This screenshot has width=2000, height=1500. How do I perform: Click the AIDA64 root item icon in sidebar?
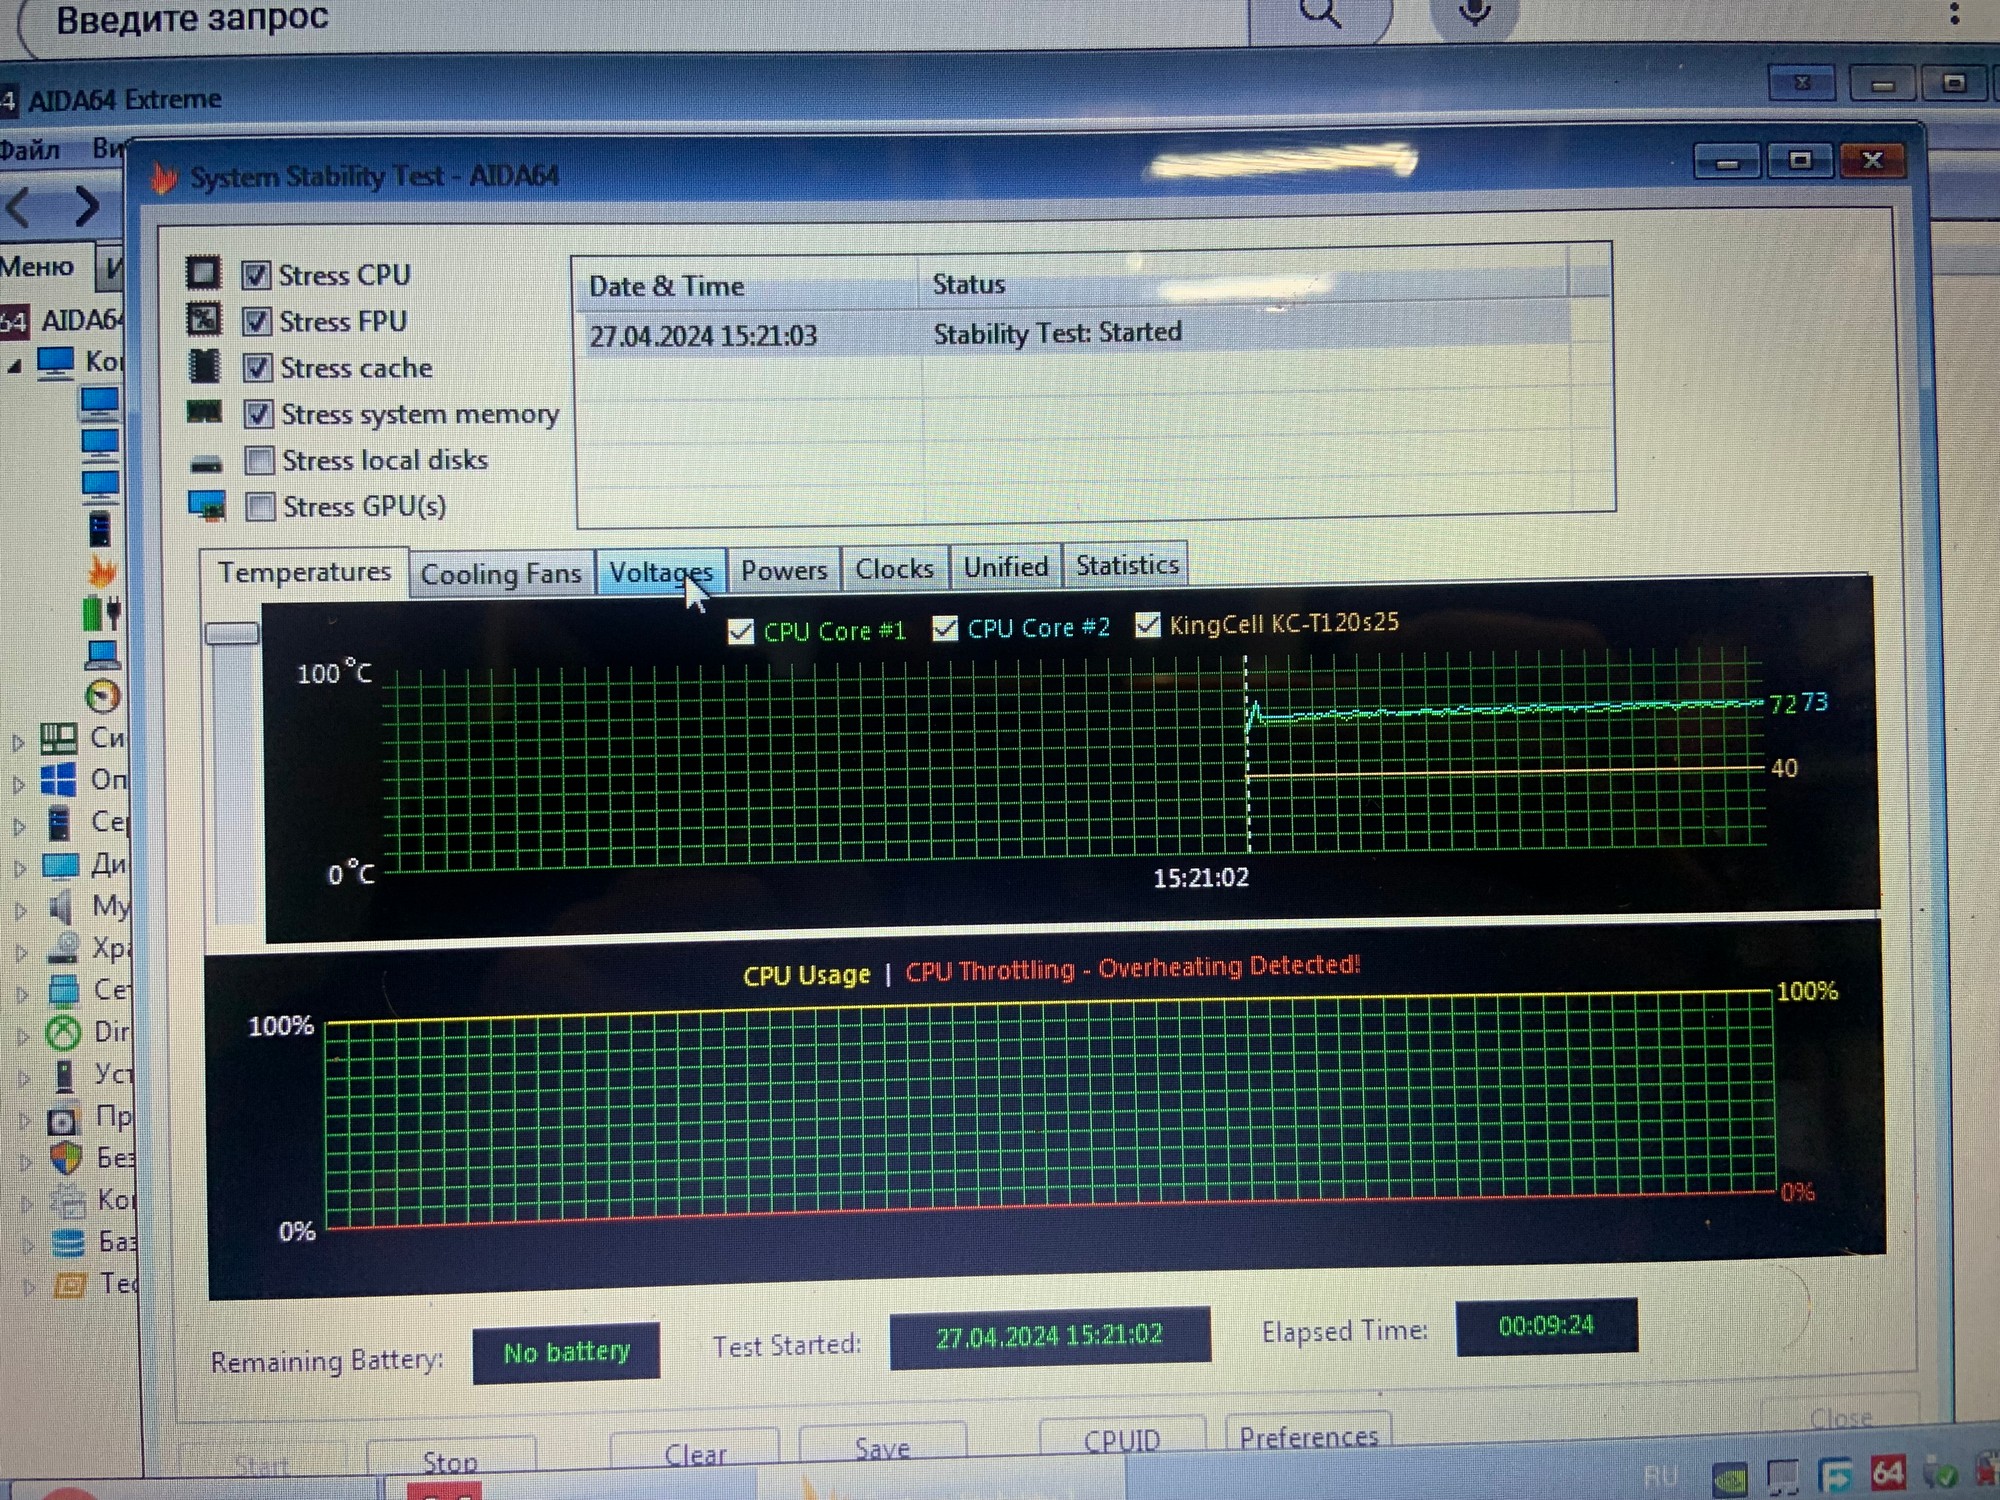(x=13, y=321)
